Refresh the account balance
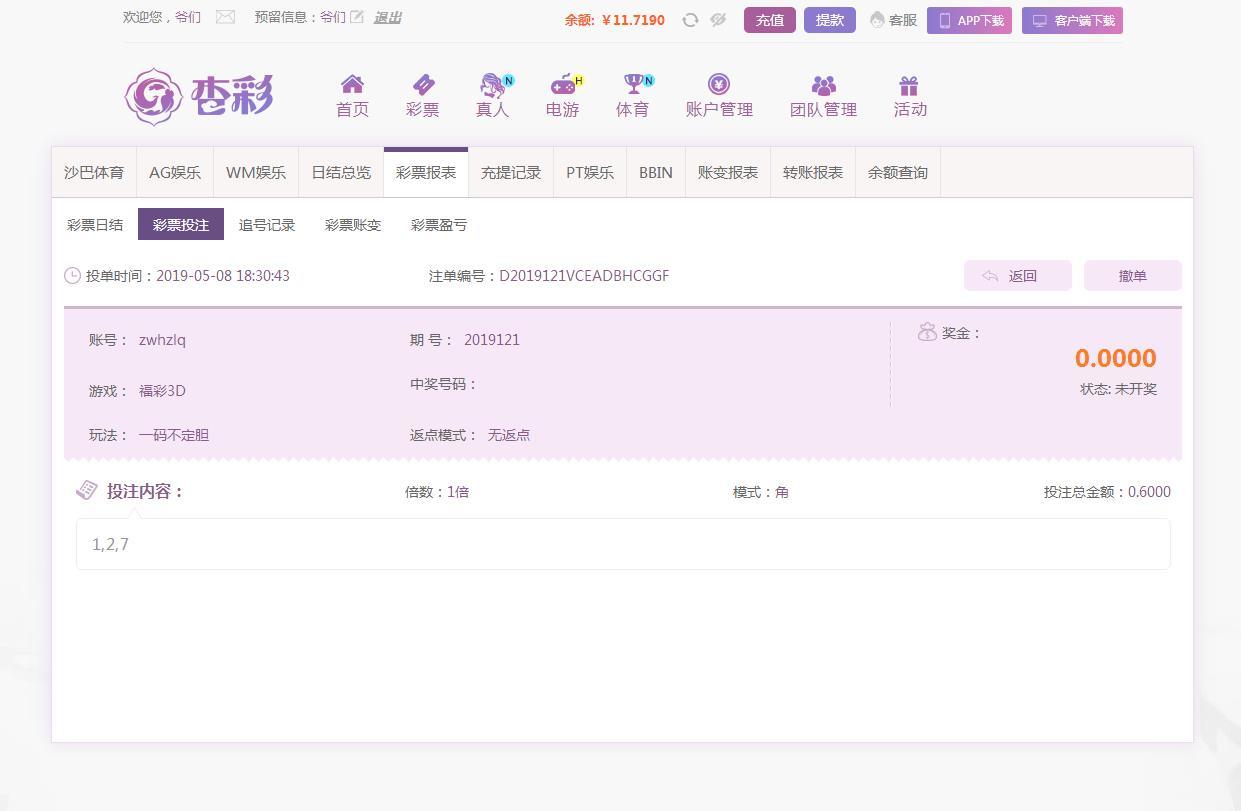This screenshot has height=811, width=1241. [690, 20]
